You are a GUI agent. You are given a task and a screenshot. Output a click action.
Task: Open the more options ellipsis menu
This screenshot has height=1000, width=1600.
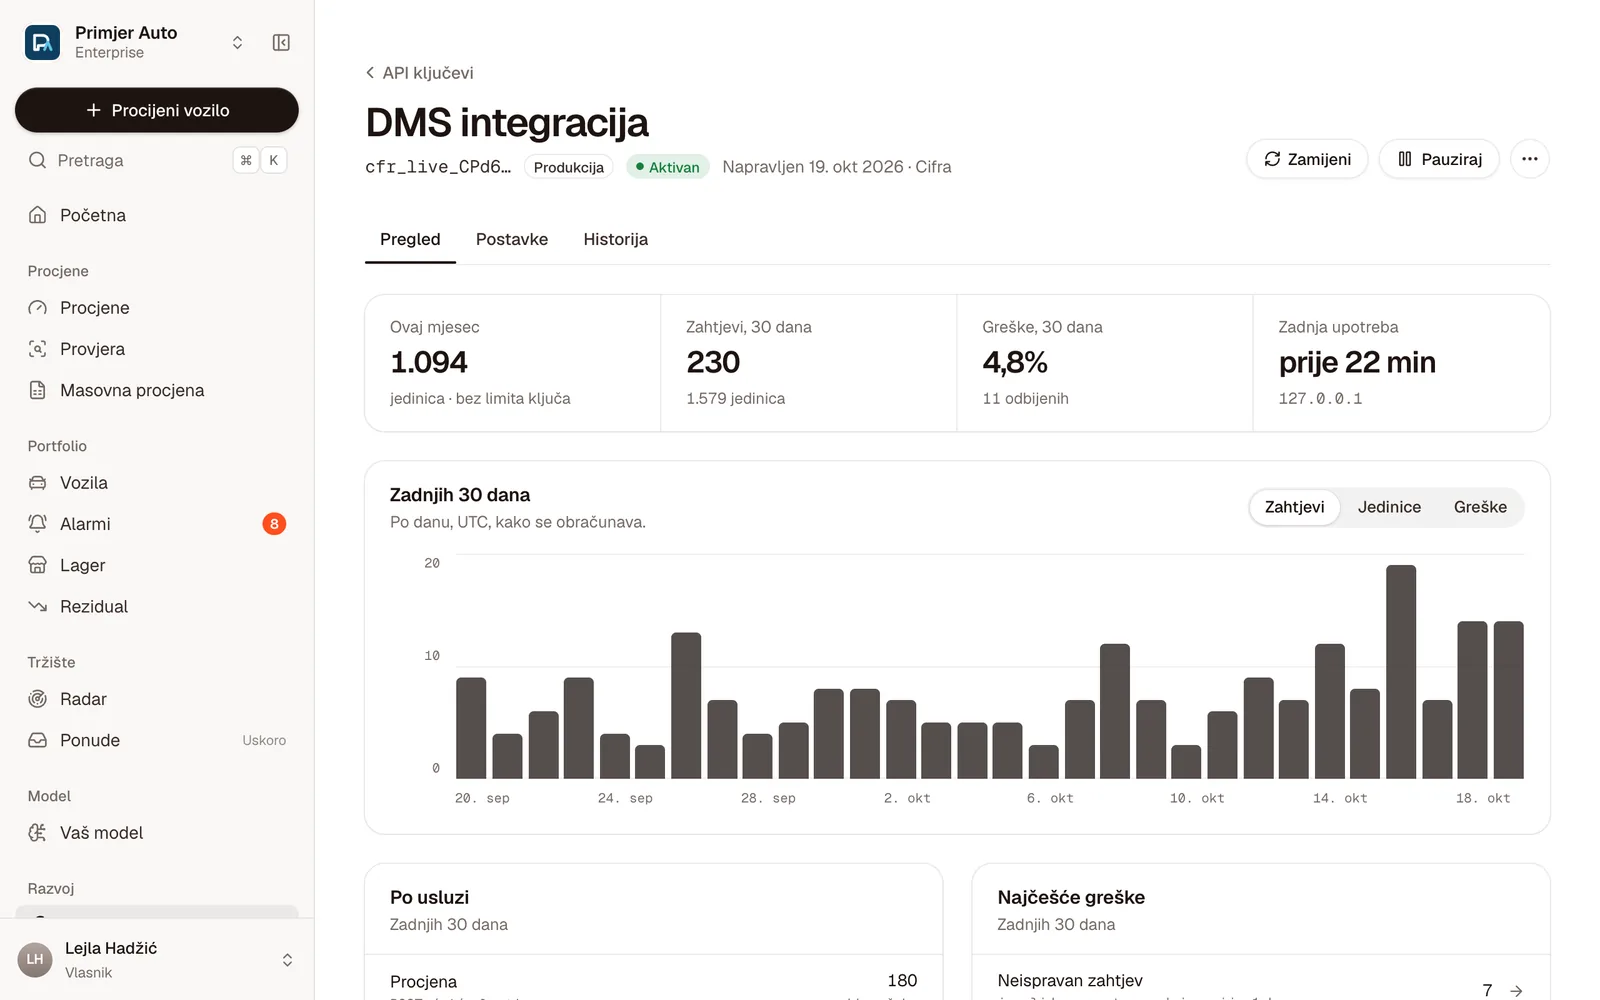coord(1530,159)
